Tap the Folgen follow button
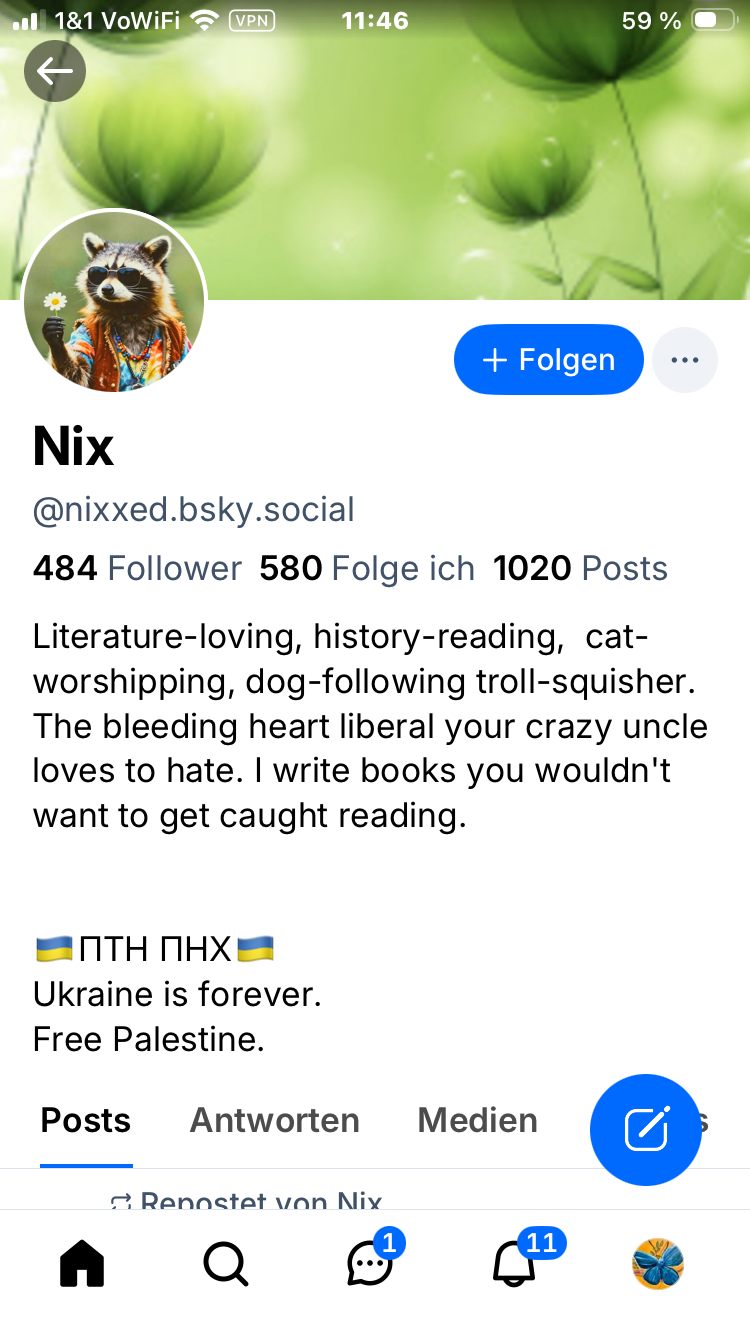Viewport: 750px width, 1334px height. (x=548, y=360)
